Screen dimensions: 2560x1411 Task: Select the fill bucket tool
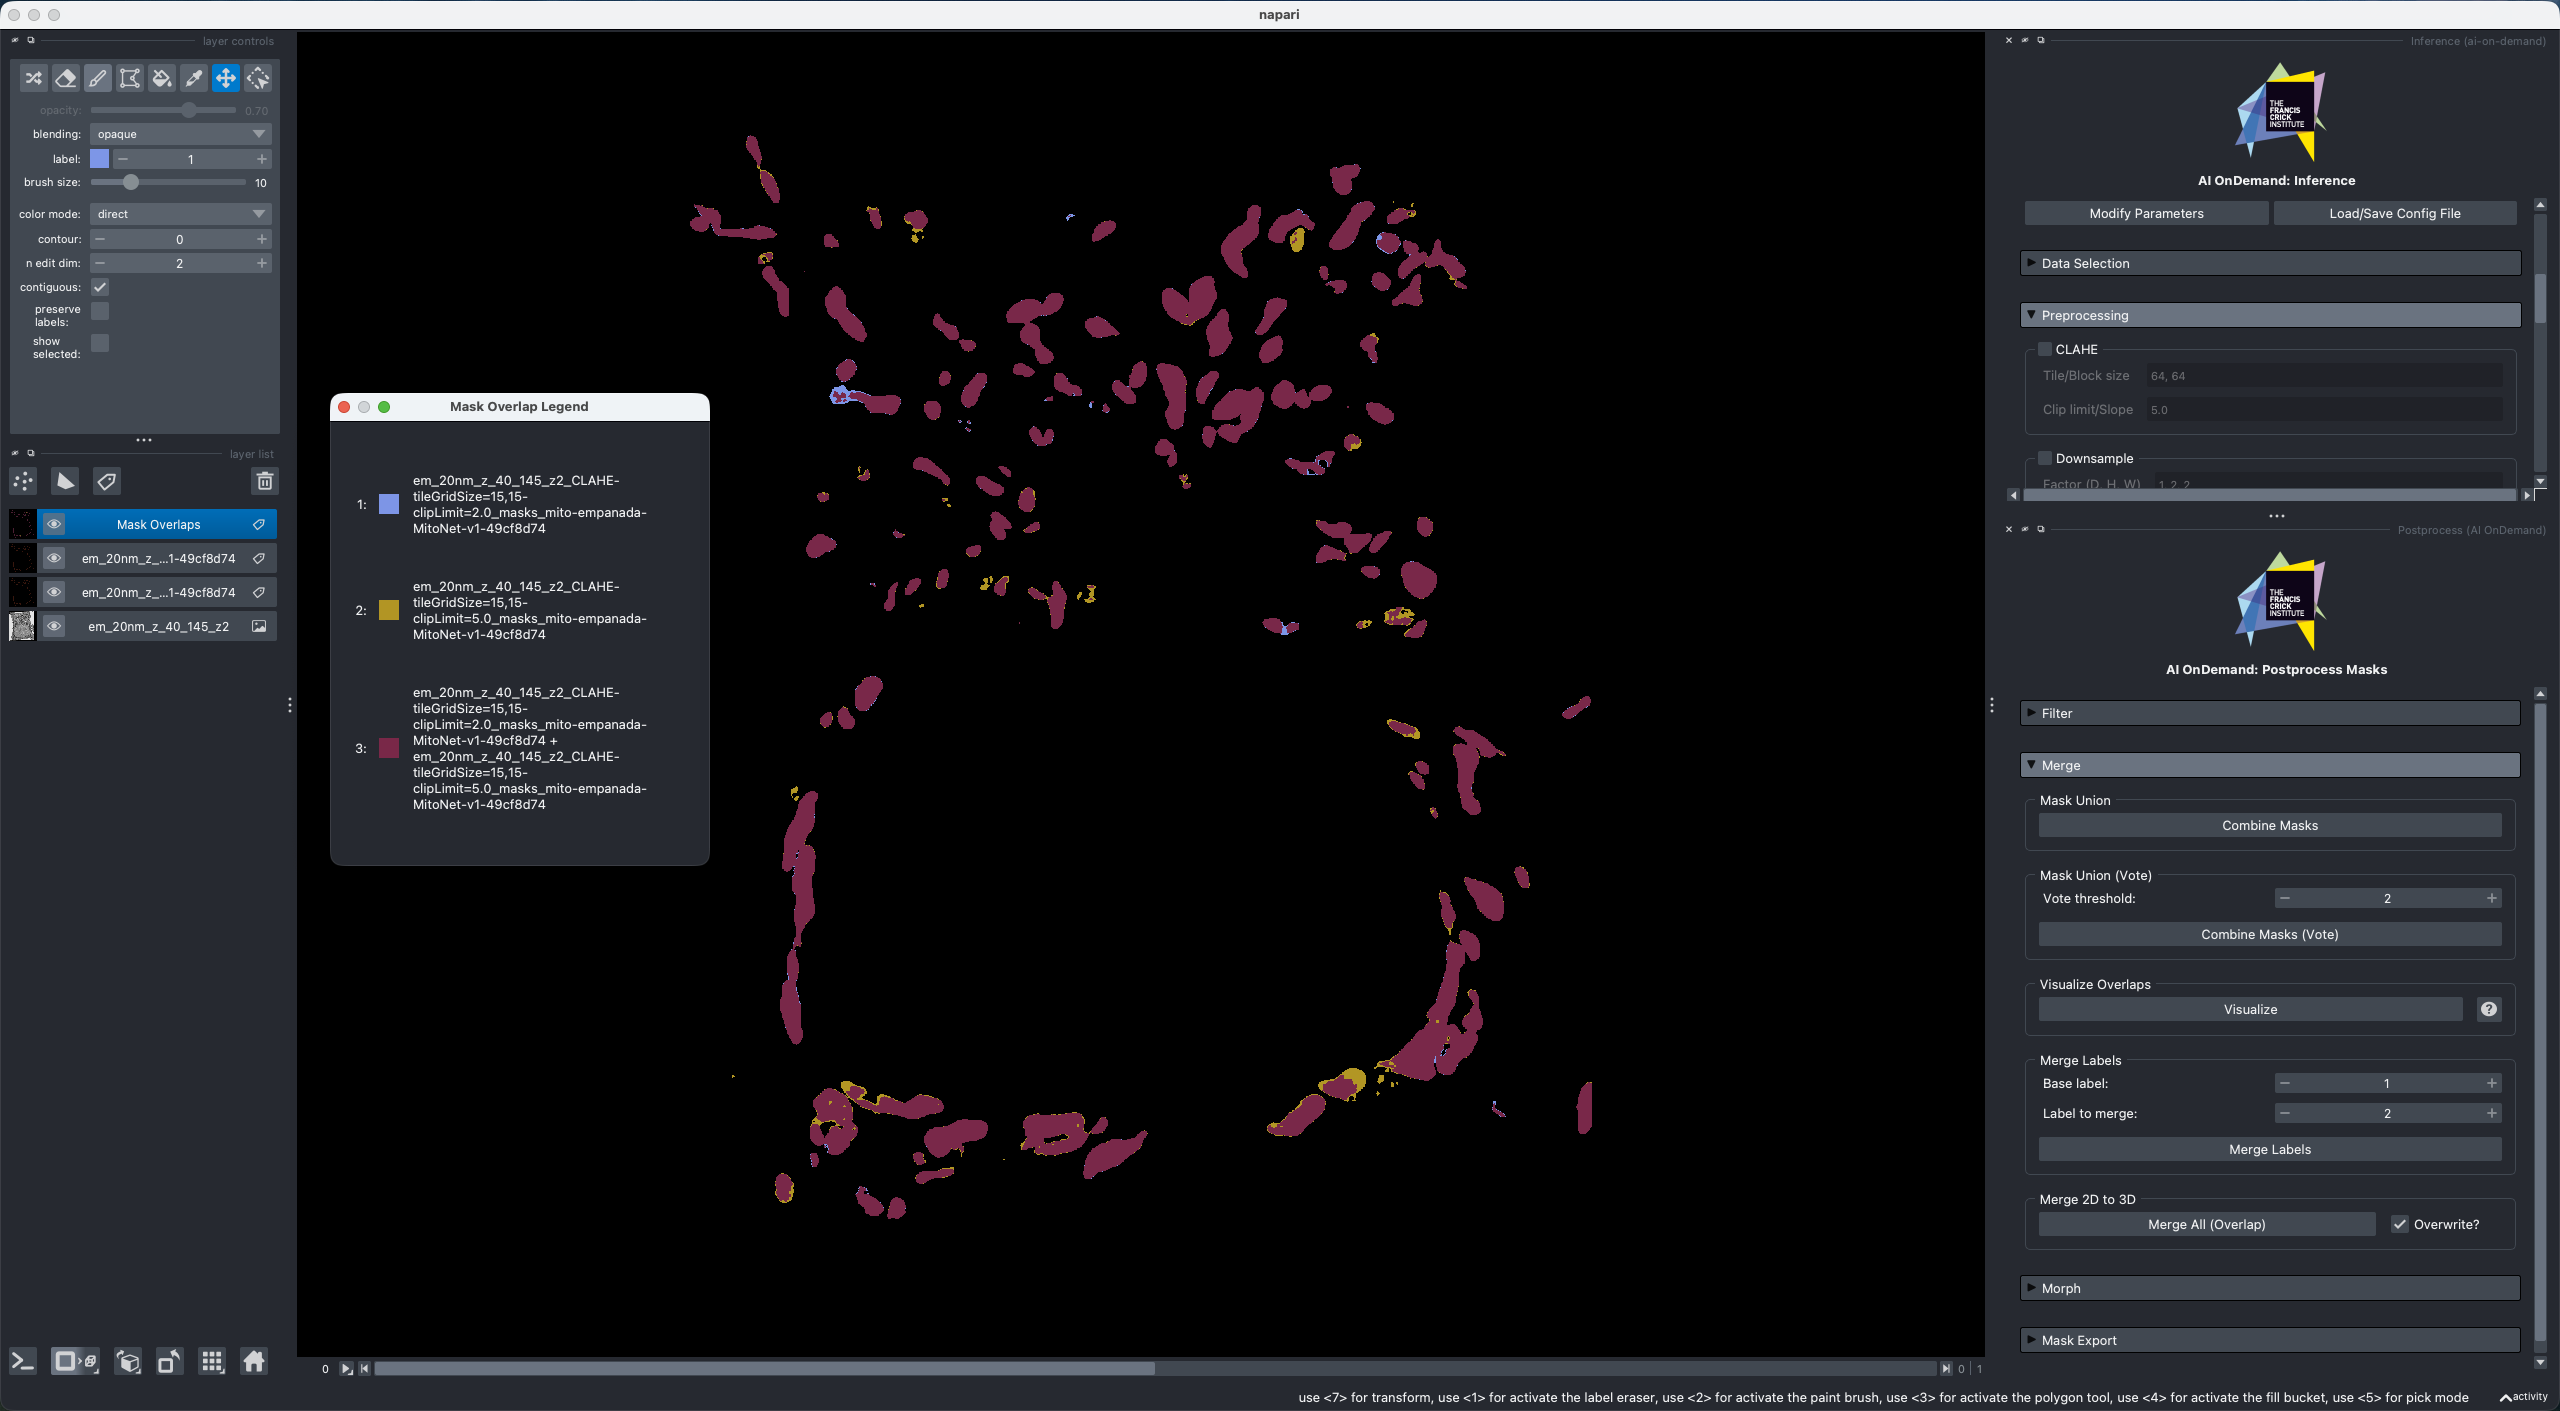(x=161, y=78)
